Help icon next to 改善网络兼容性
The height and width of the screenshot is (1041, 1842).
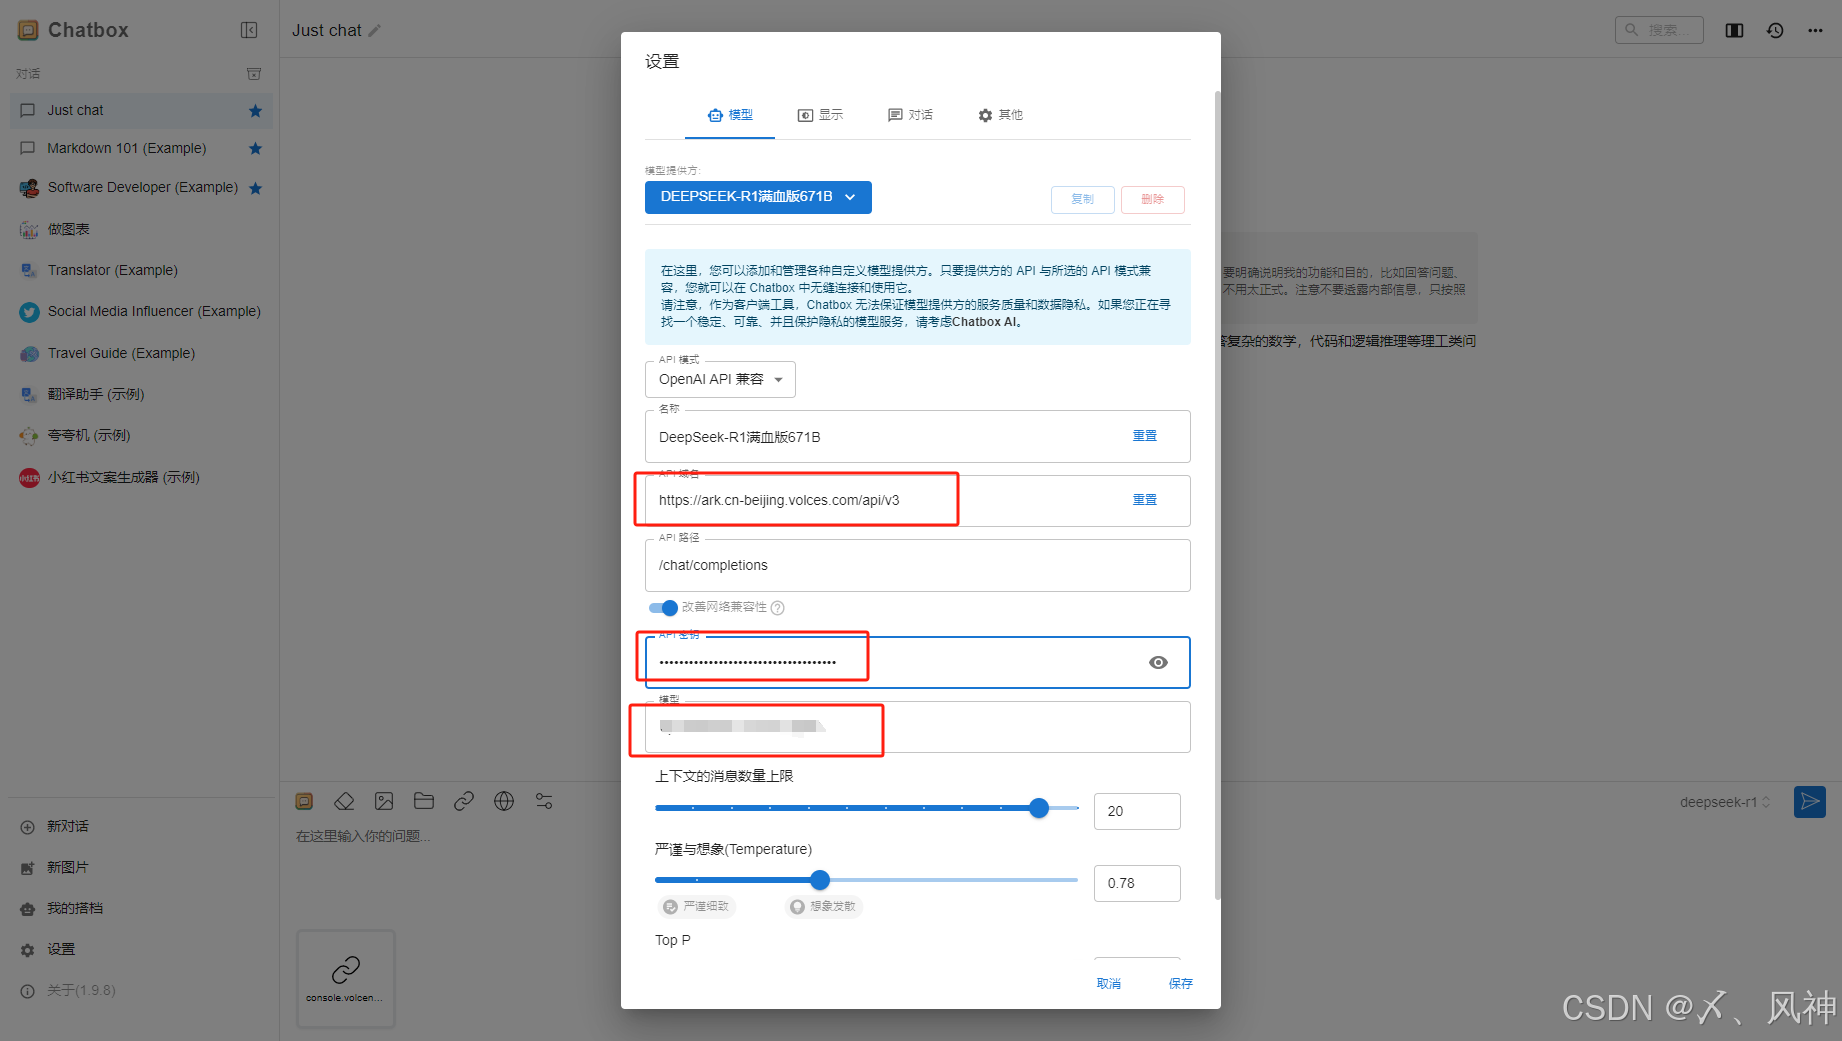[778, 608]
